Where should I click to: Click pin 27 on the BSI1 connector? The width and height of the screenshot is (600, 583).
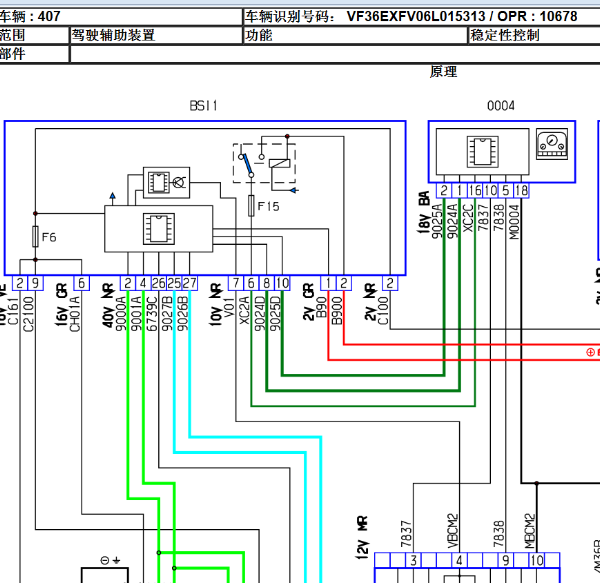pos(190,283)
